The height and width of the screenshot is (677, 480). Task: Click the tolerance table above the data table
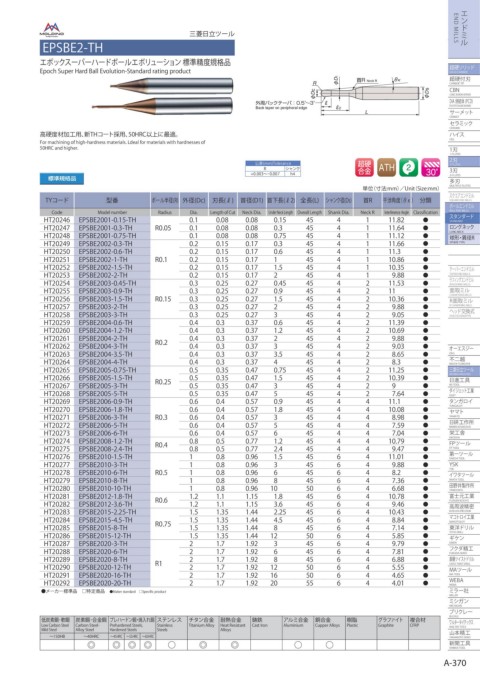point(273,168)
